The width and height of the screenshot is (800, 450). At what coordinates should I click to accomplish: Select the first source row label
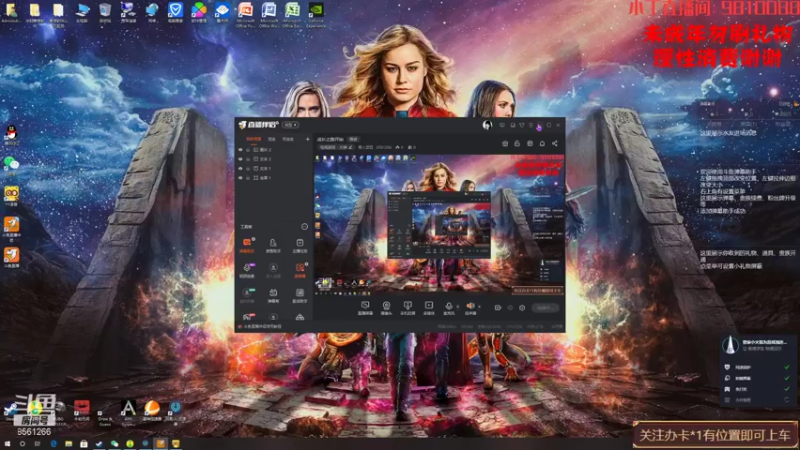click(265, 150)
